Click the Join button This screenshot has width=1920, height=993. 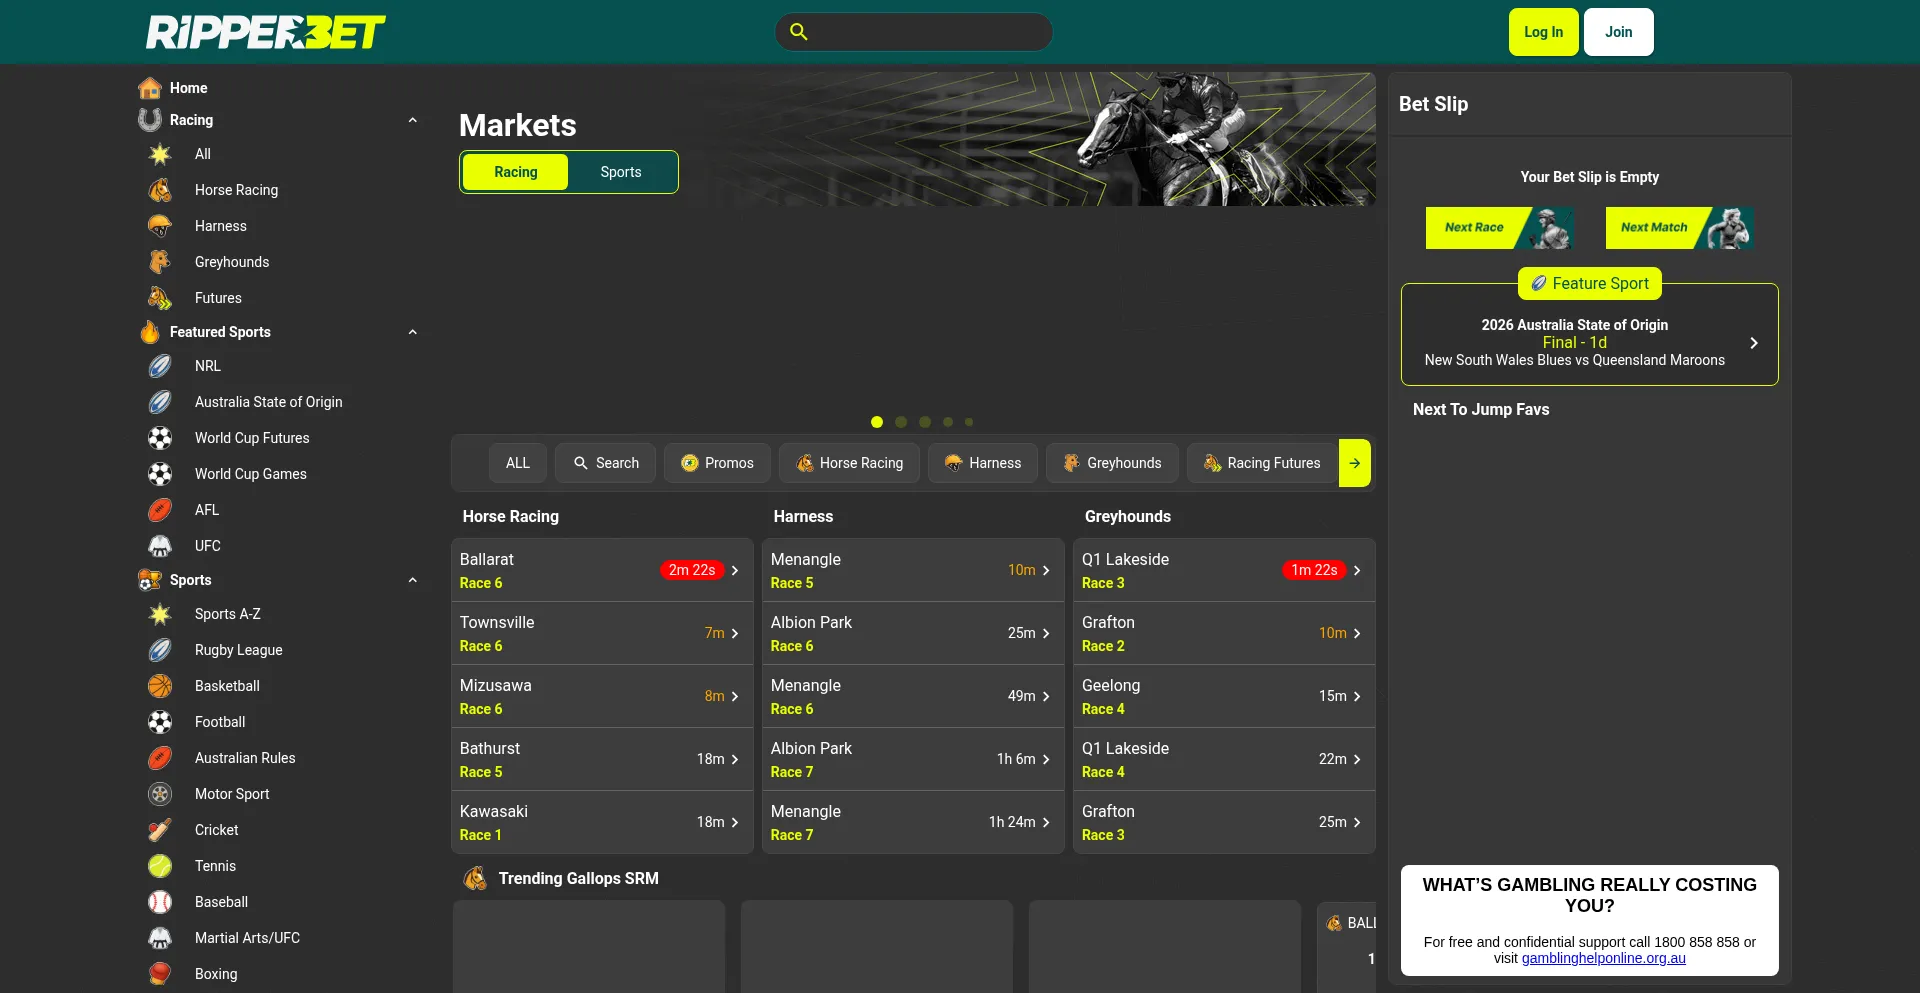pyautogui.click(x=1619, y=32)
